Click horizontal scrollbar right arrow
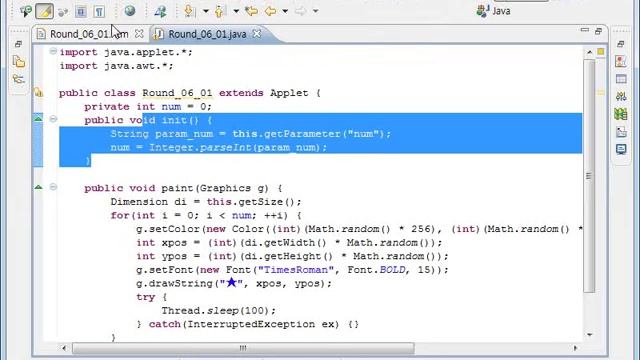 click(x=575, y=348)
